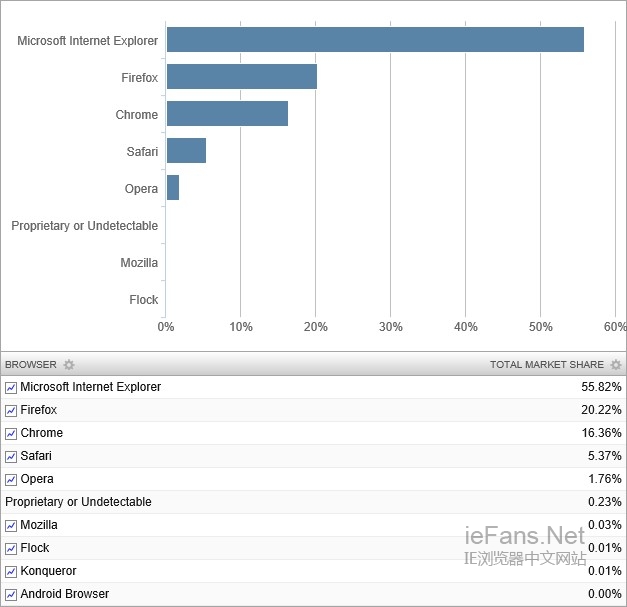Click the Microsoft Internet Explorer chart axis label
The image size is (627, 607).
click(88, 41)
